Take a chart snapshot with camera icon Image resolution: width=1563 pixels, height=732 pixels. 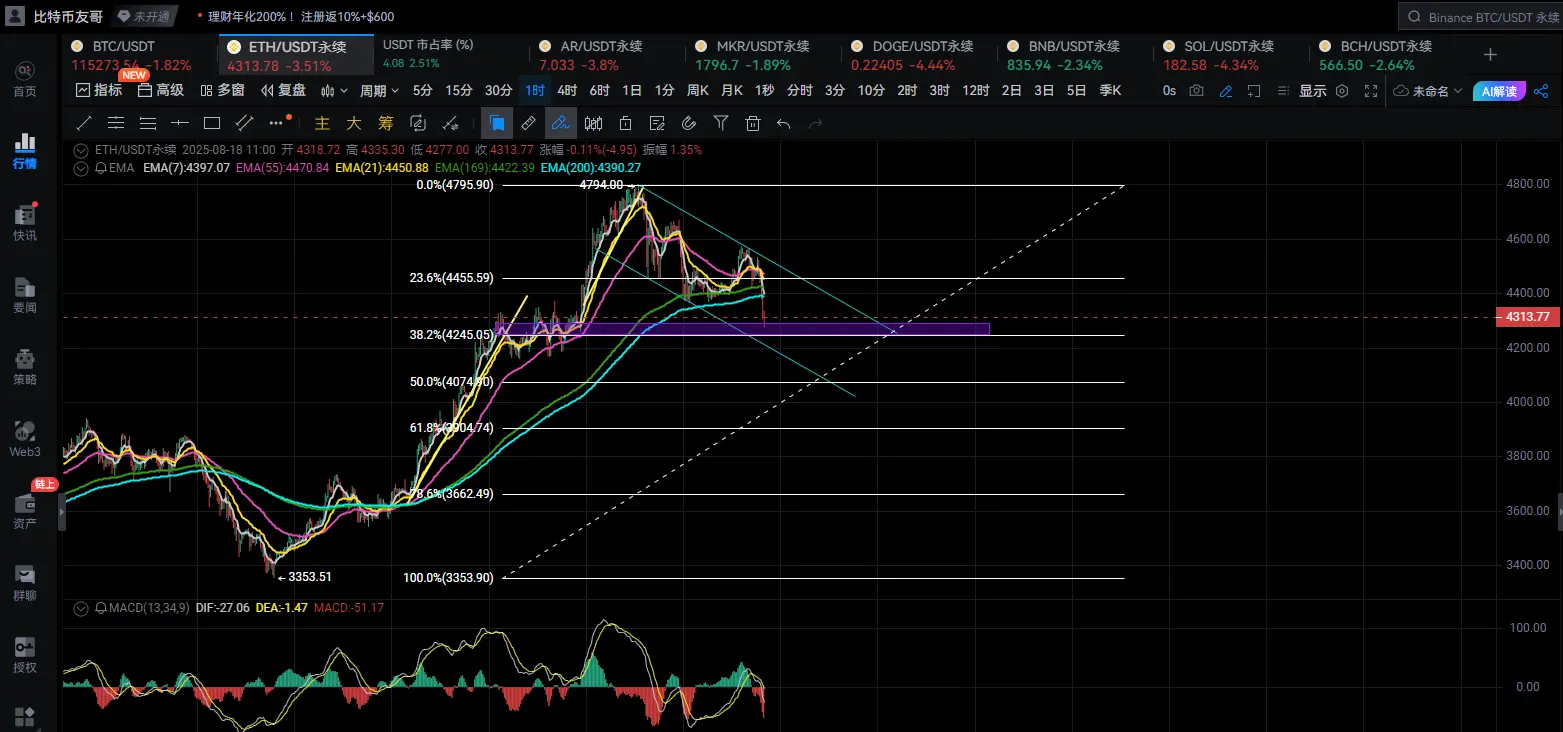1197,90
